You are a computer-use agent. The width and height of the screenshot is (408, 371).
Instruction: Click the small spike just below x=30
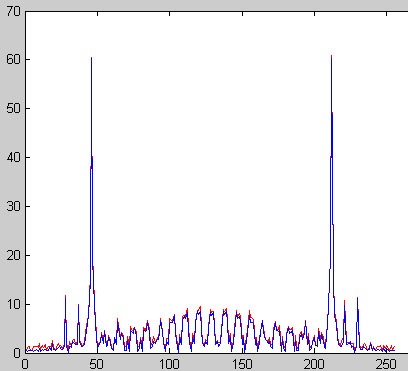pos(65,295)
